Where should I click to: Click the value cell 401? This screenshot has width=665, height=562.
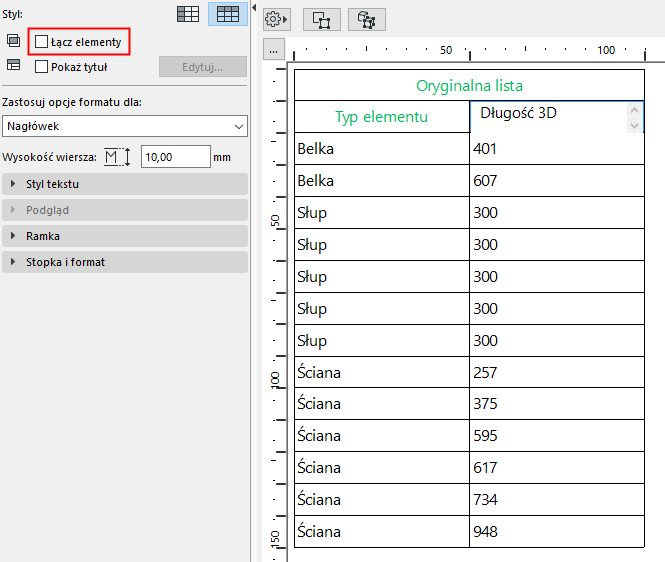coord(557,149)
